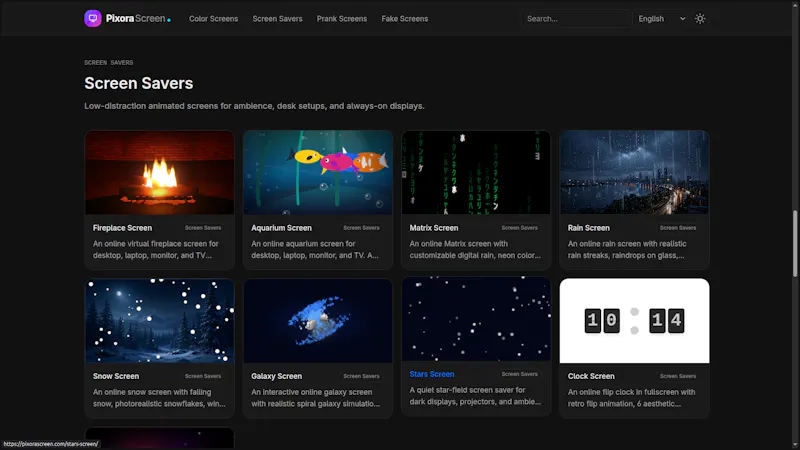
Task: Click the Rain Screen title link
Action: (x=588, y=228)
